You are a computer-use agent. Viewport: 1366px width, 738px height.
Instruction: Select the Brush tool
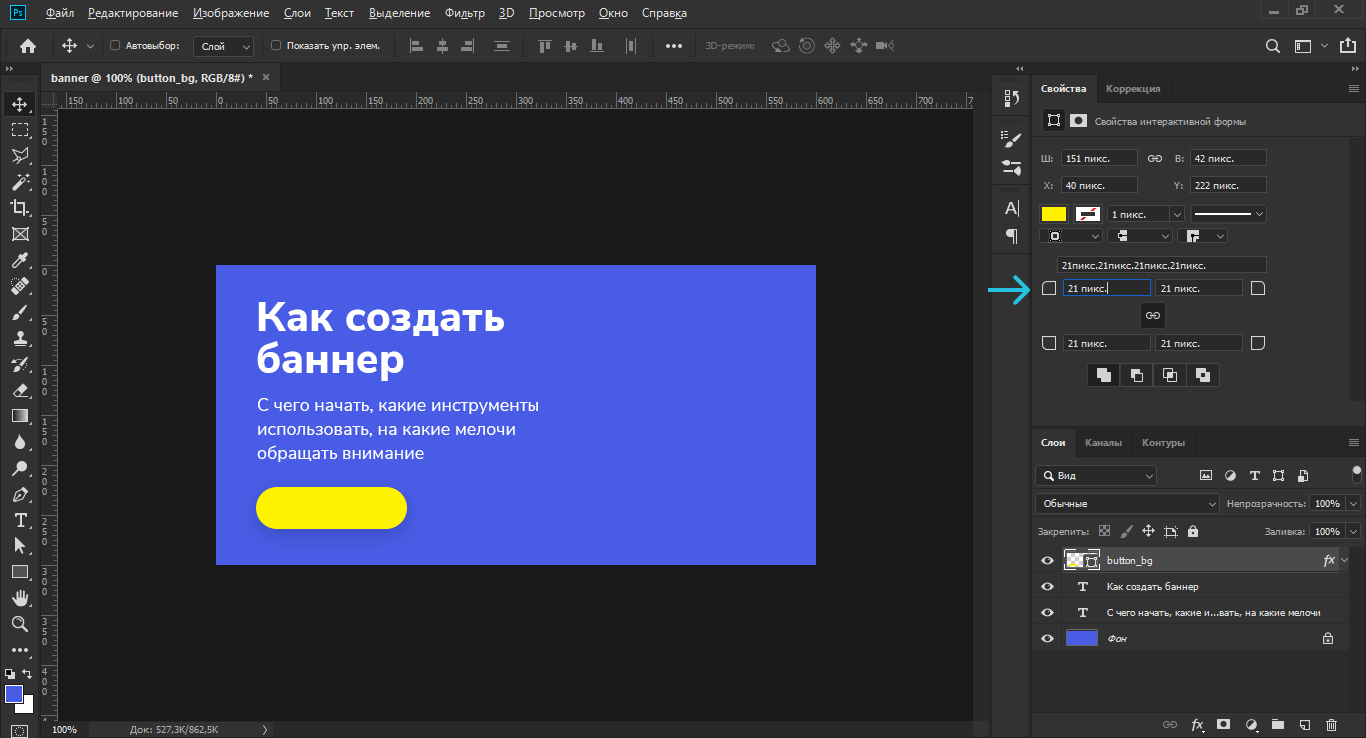(19, 312)
